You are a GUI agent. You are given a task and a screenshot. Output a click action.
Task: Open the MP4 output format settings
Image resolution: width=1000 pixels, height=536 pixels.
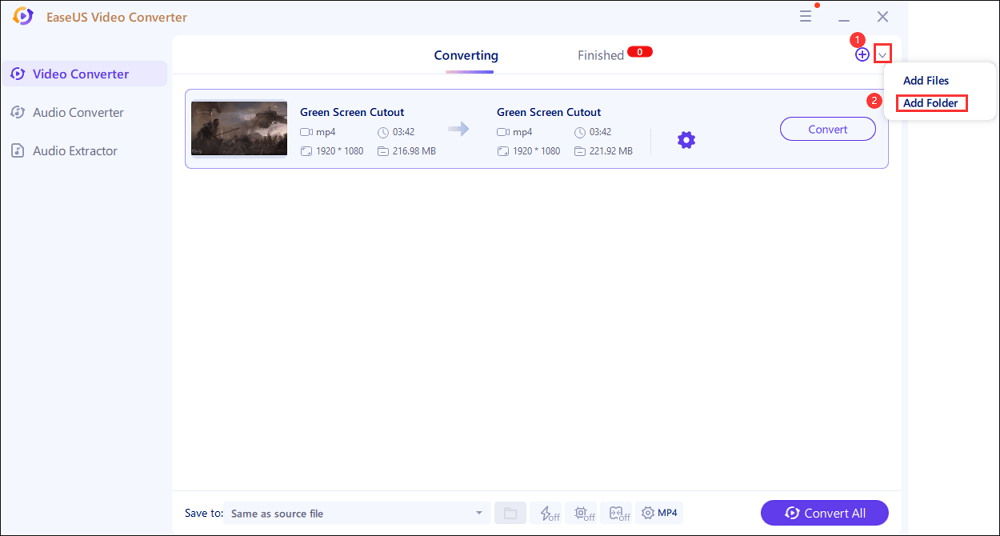(x=660, y=513)
